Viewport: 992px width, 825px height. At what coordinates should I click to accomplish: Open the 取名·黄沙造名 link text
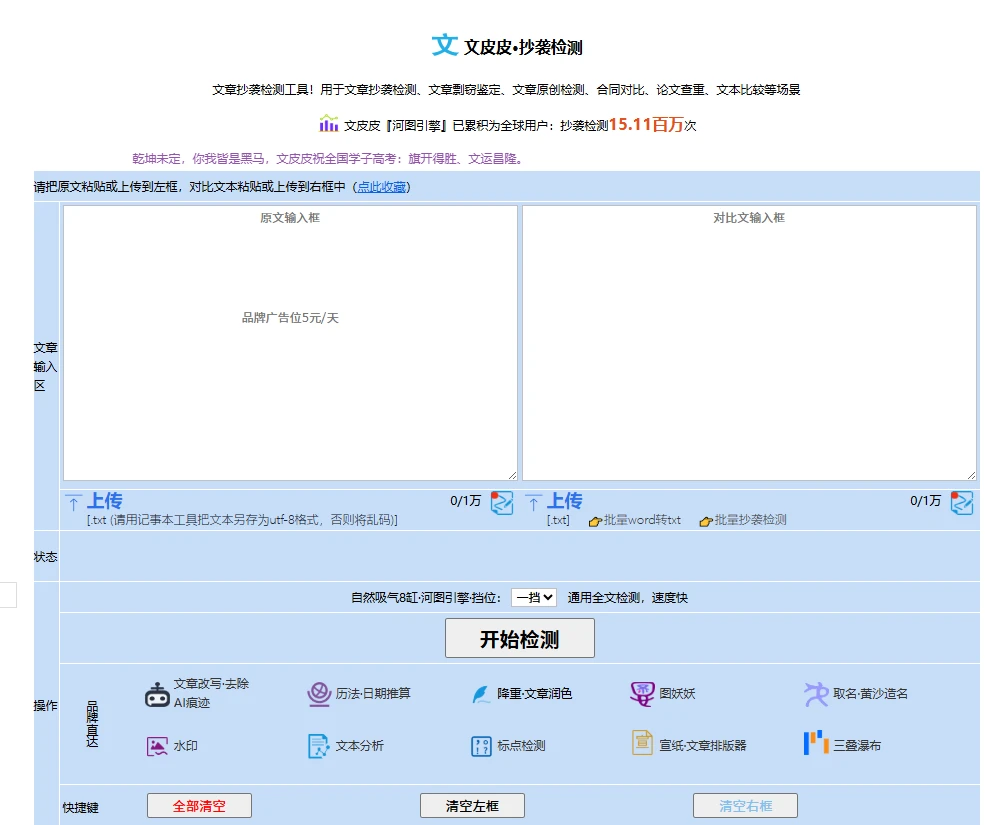pyautogui.click(x=871, y=694)
